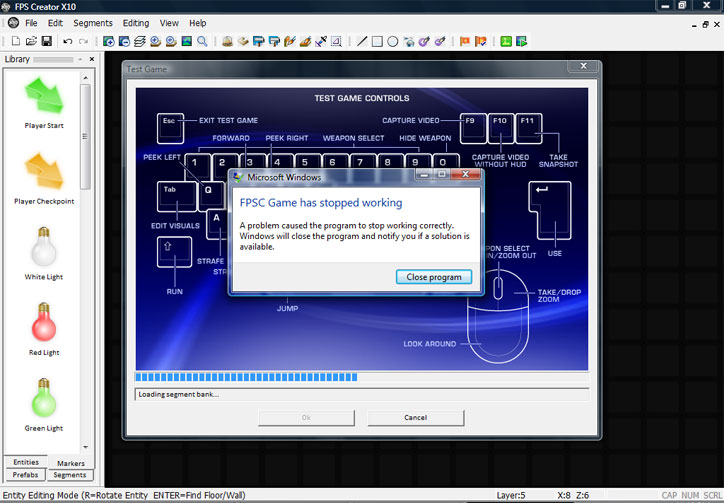Image resolution: width=724 pixels, height=503 pixels.
Task: Click the Library panel auto-hide pin
Action: click(80, 59)
